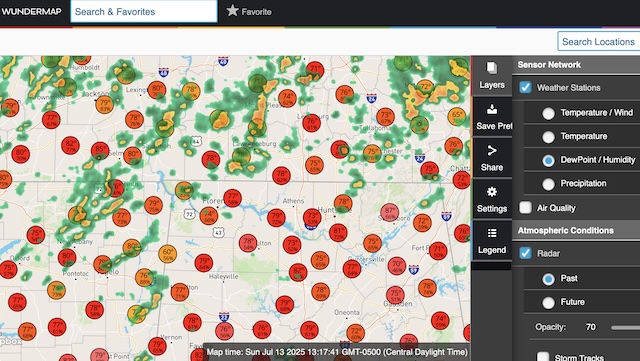Click the 85° weather station marker
The height and width of the screenshot is (361, 640).
100,150
